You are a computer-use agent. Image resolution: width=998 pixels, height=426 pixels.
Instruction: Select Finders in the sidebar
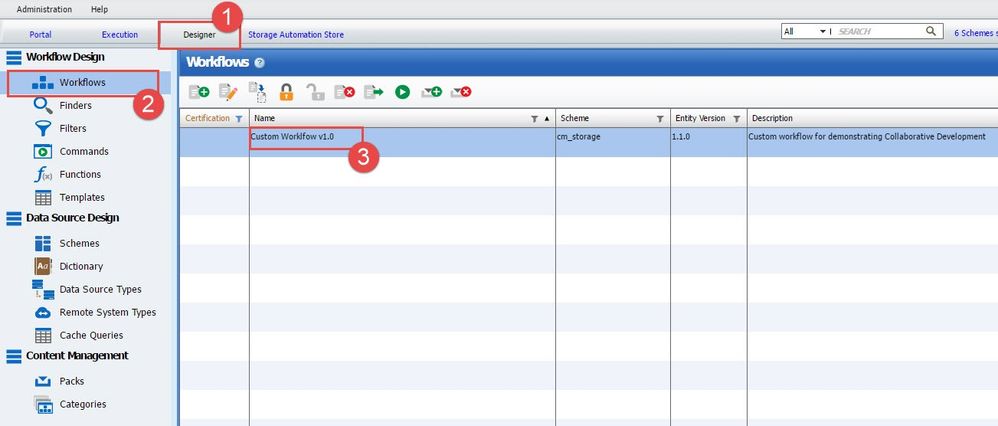coord(75,105)
